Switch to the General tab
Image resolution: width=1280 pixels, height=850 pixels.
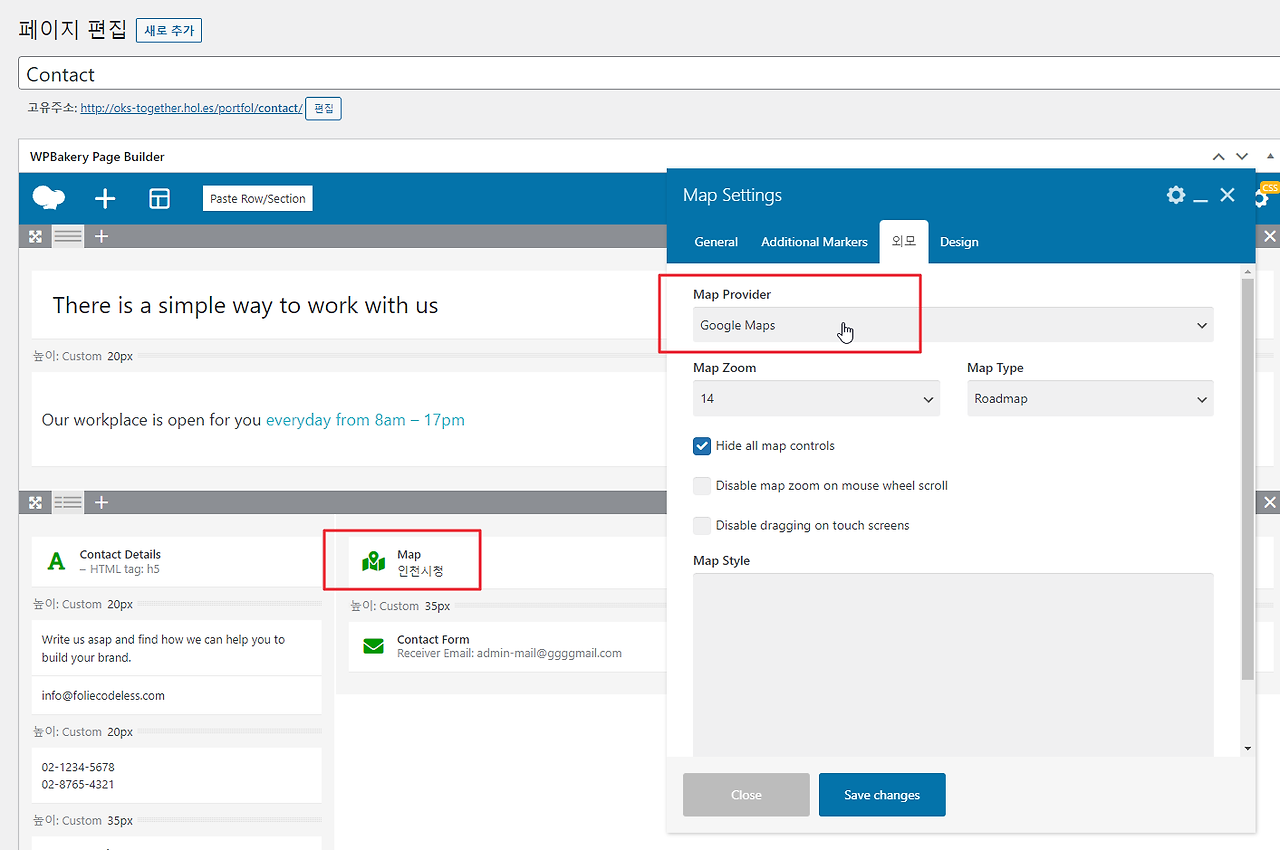point(716,242)
